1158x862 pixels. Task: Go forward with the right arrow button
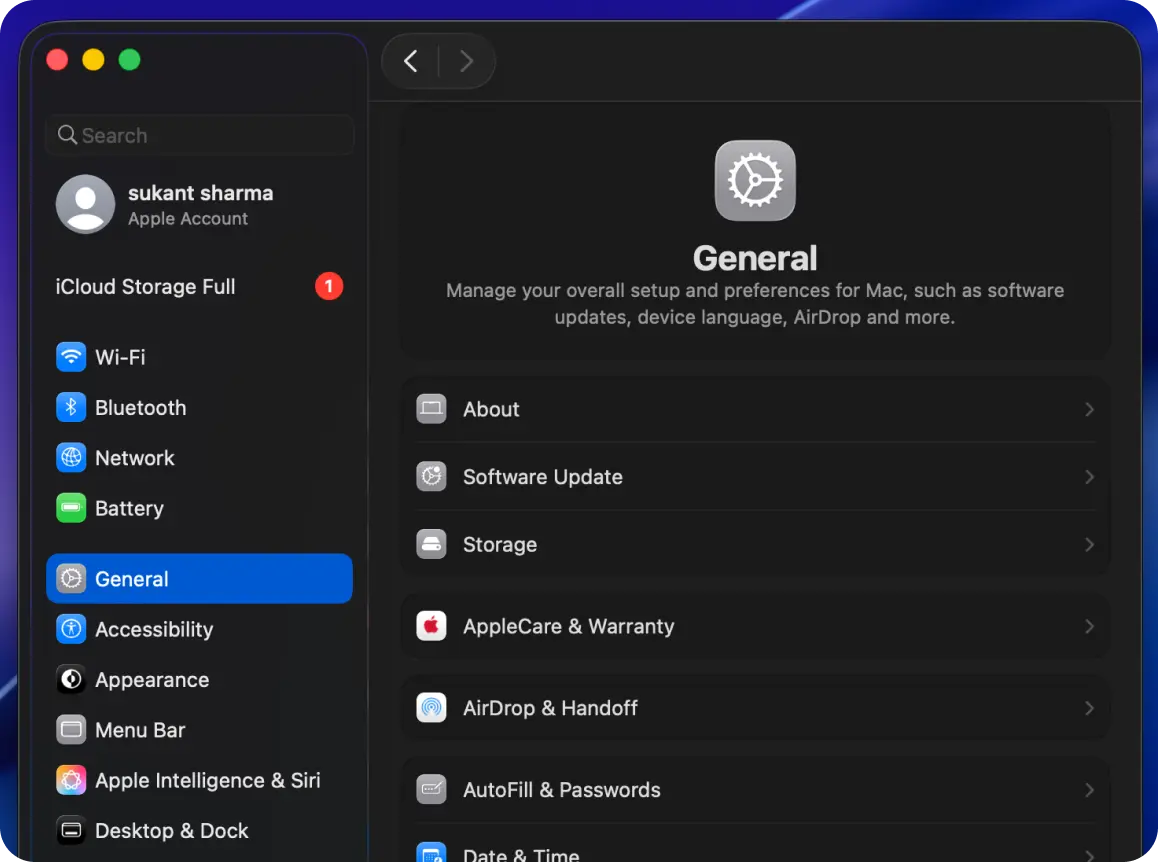466,61
